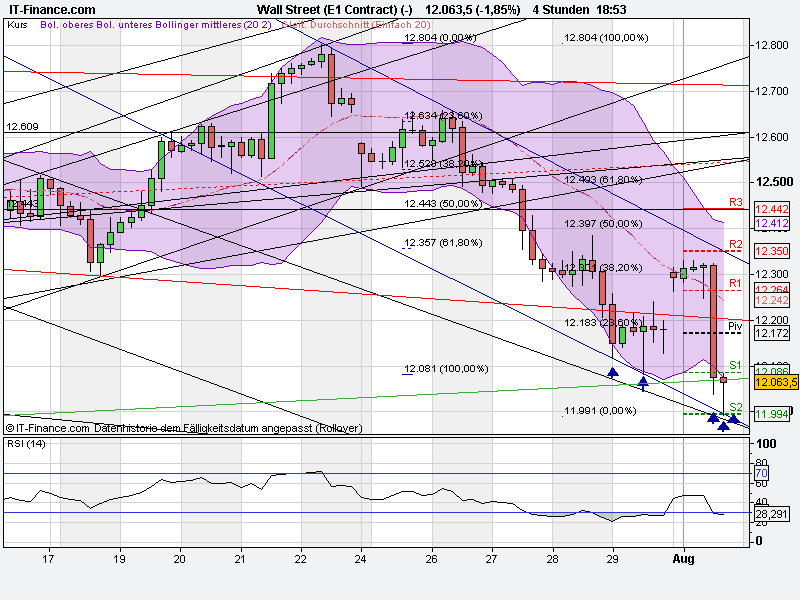The image size is (800, 600).
Task: Click the 12.172 pivot price box
Action: 770,333
